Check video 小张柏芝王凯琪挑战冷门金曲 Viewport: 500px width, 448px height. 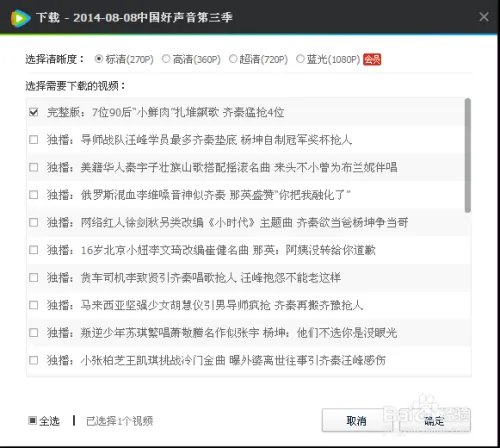click(x=33, y=360)
